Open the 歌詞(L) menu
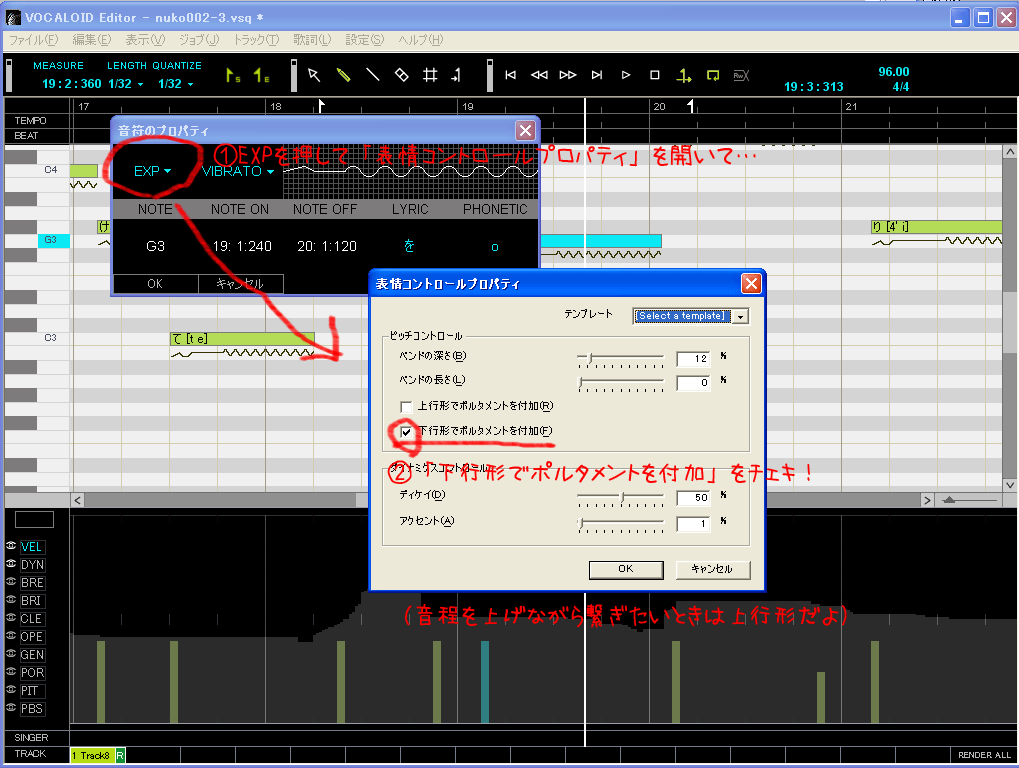The image size is (1019, 768). click(x=312, y=40)
